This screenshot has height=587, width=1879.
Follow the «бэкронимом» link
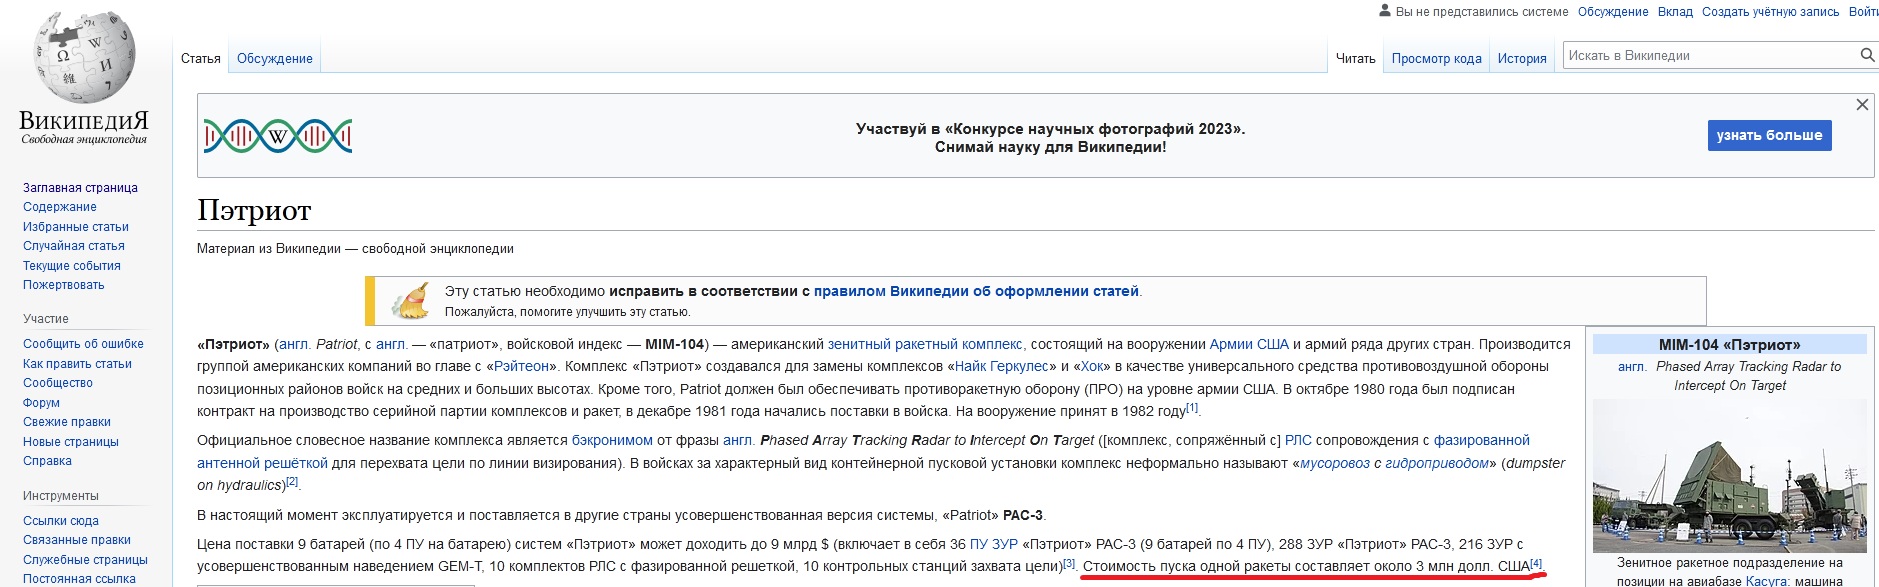[x=612, y=440]
